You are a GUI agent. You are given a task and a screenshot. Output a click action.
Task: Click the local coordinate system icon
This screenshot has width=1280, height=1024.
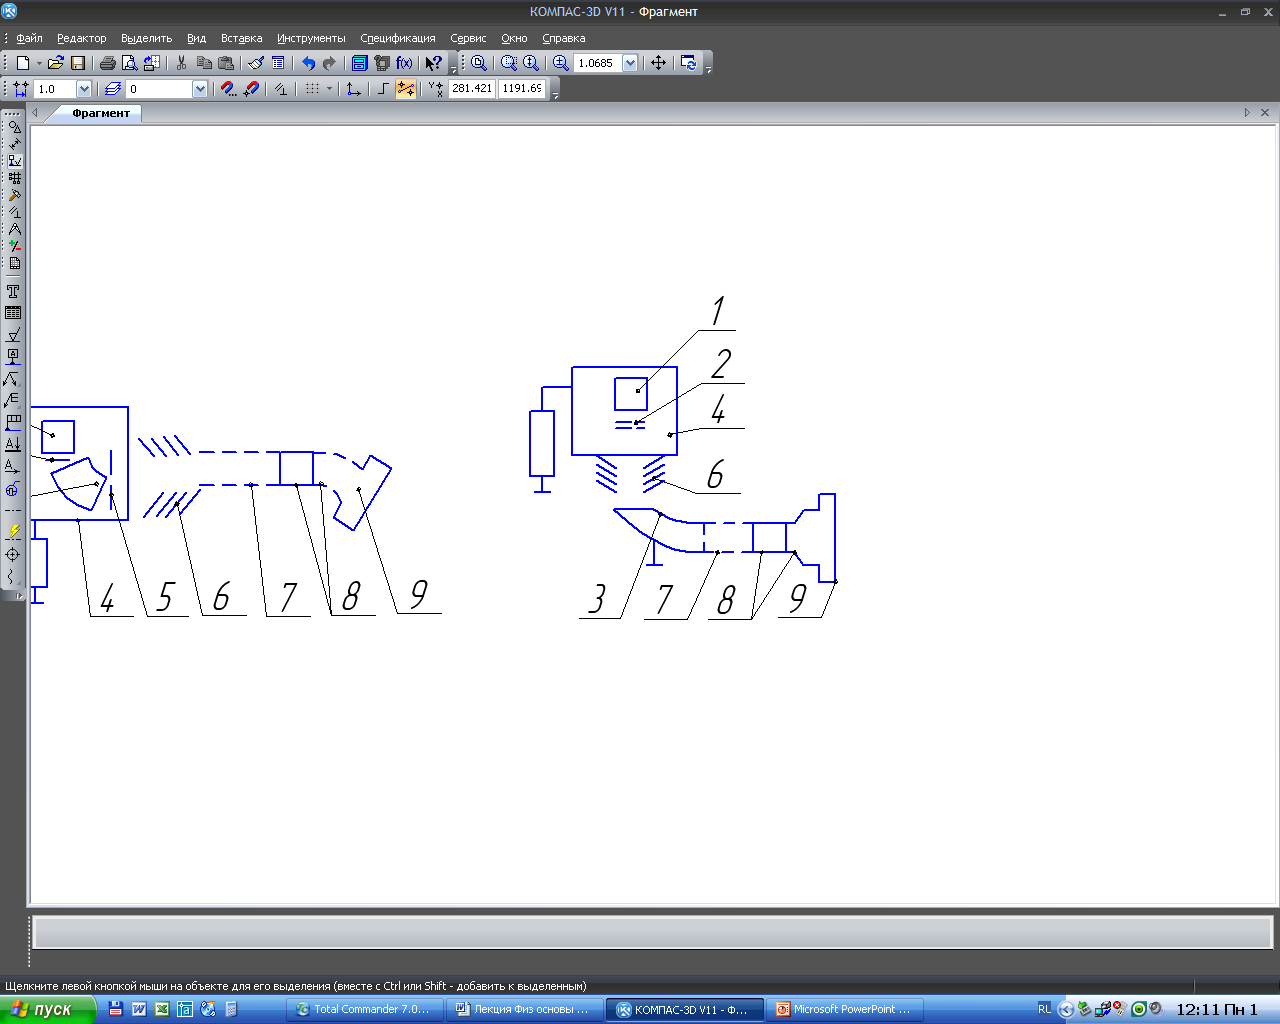(354, 89)
